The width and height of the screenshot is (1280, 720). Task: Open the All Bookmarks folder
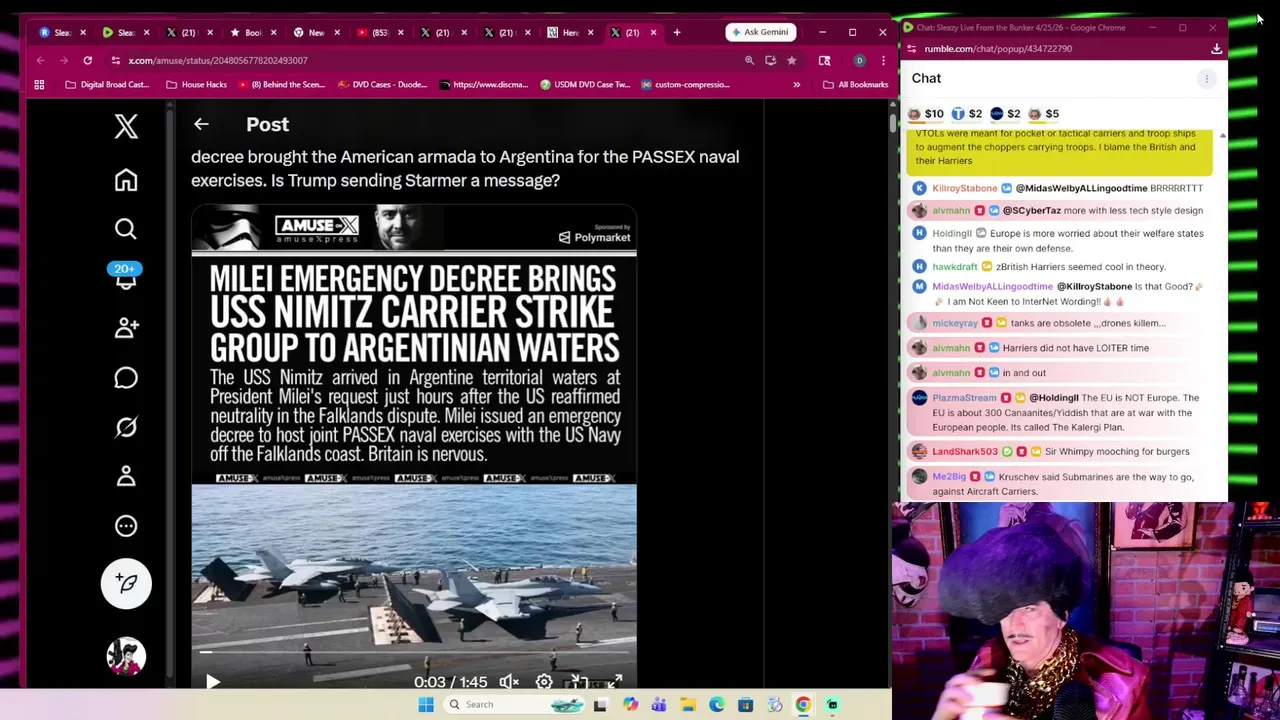855,85
